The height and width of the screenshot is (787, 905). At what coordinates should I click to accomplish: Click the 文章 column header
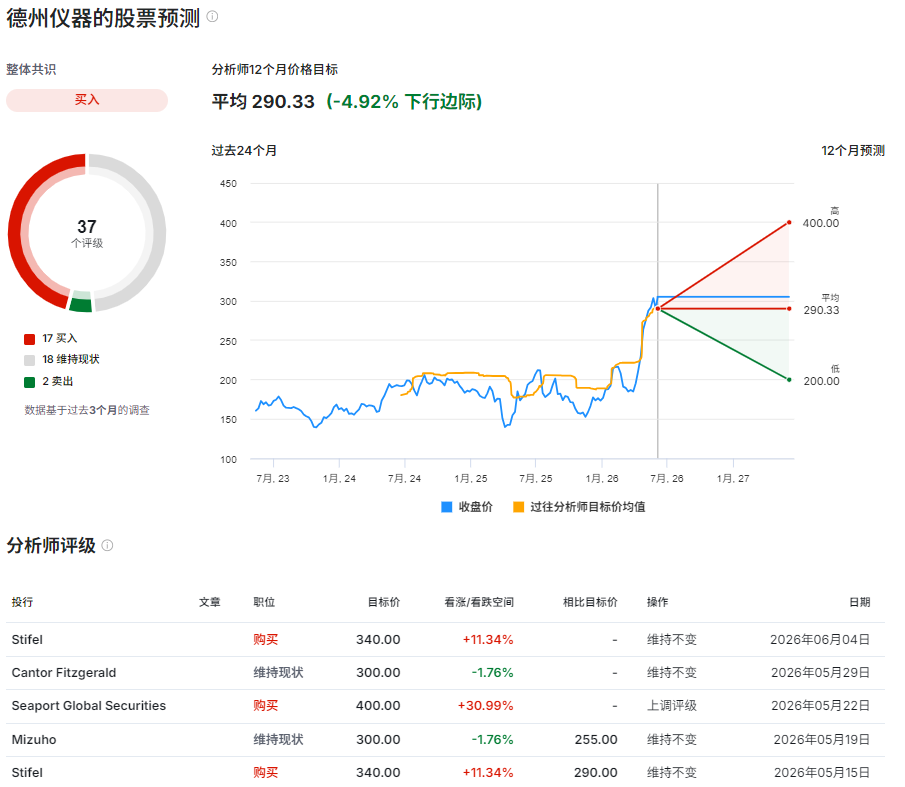click(x=210, y=602)
